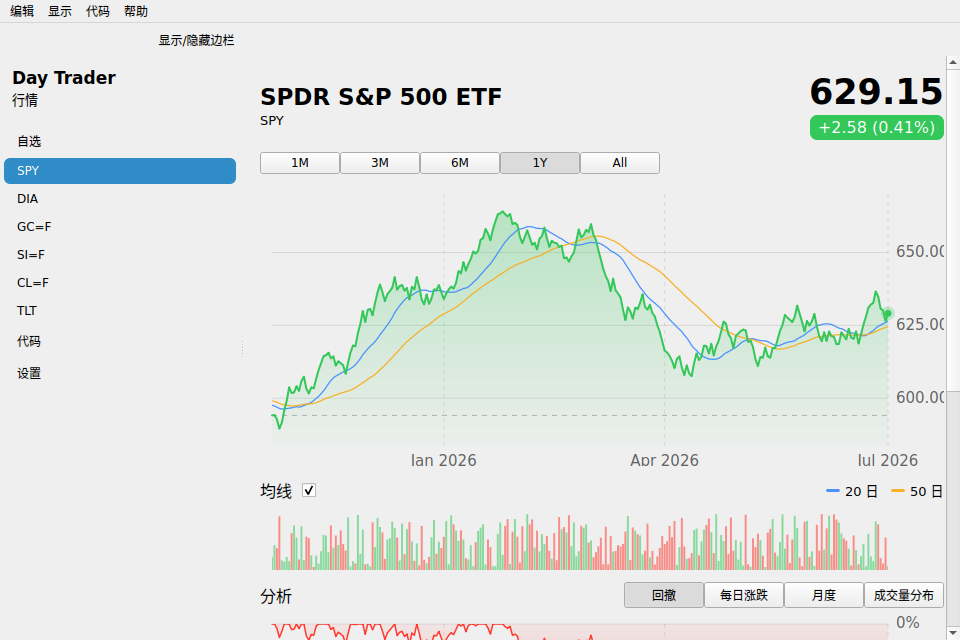Click the Apr 2026 axis label
This screenshot has height=640, width=960.
[x=664, y=461]
